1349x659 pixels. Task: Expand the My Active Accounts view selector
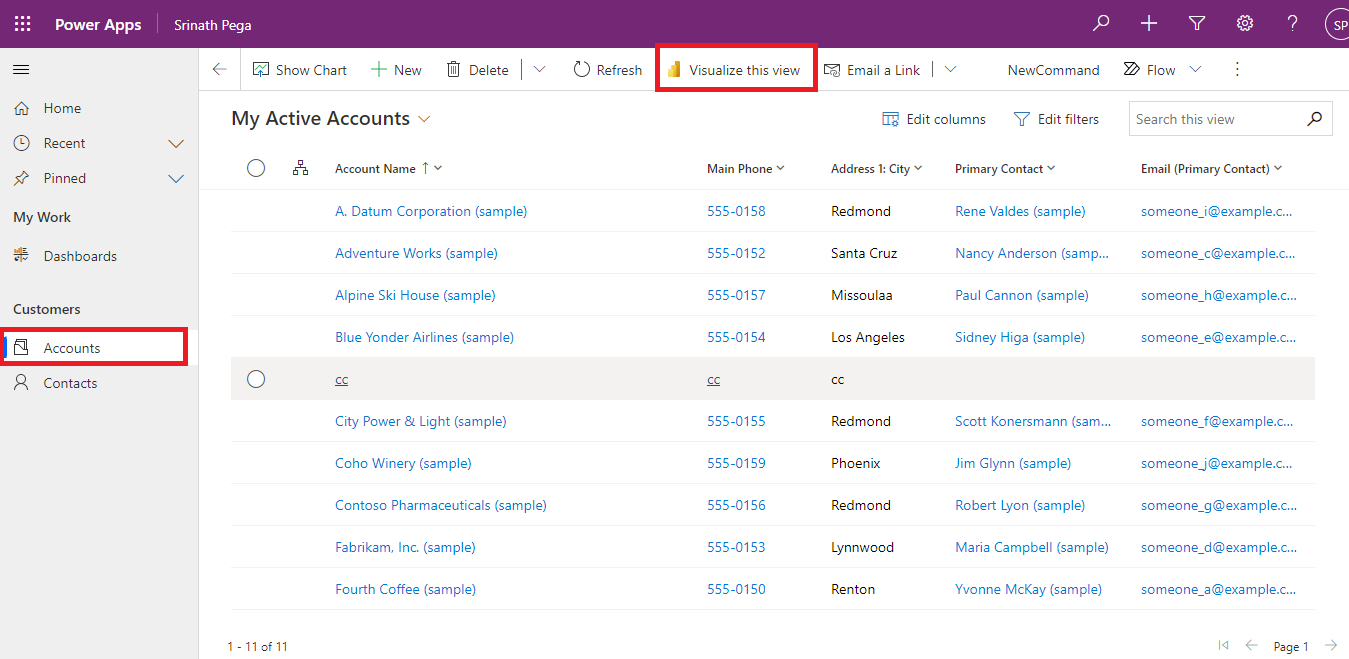pyautogui.click(x=424, y=119)
